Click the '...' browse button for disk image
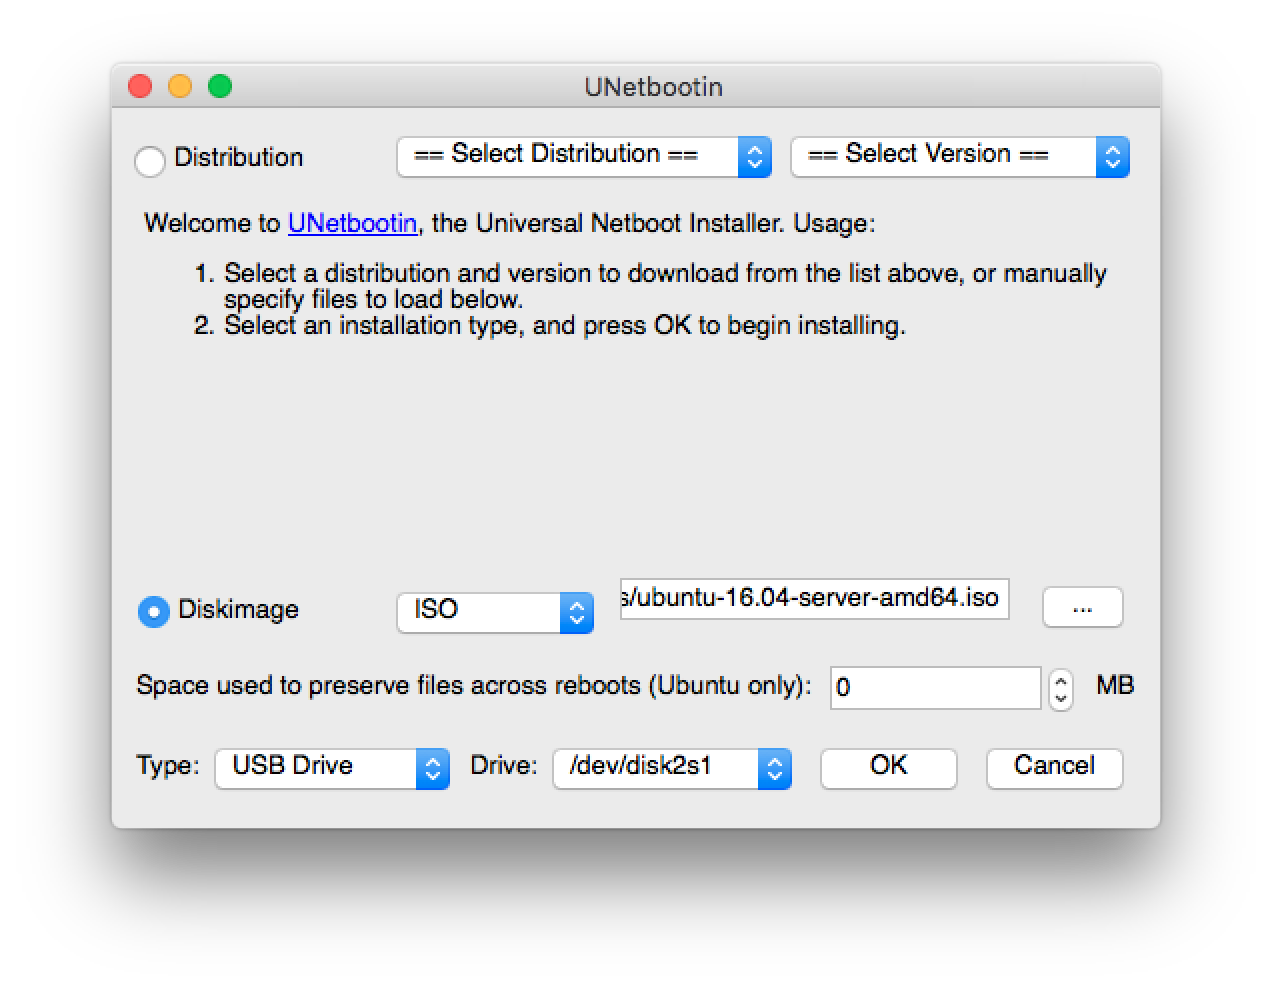Viewport: 1272px width, 988px height. click(x=1082, y=607)
